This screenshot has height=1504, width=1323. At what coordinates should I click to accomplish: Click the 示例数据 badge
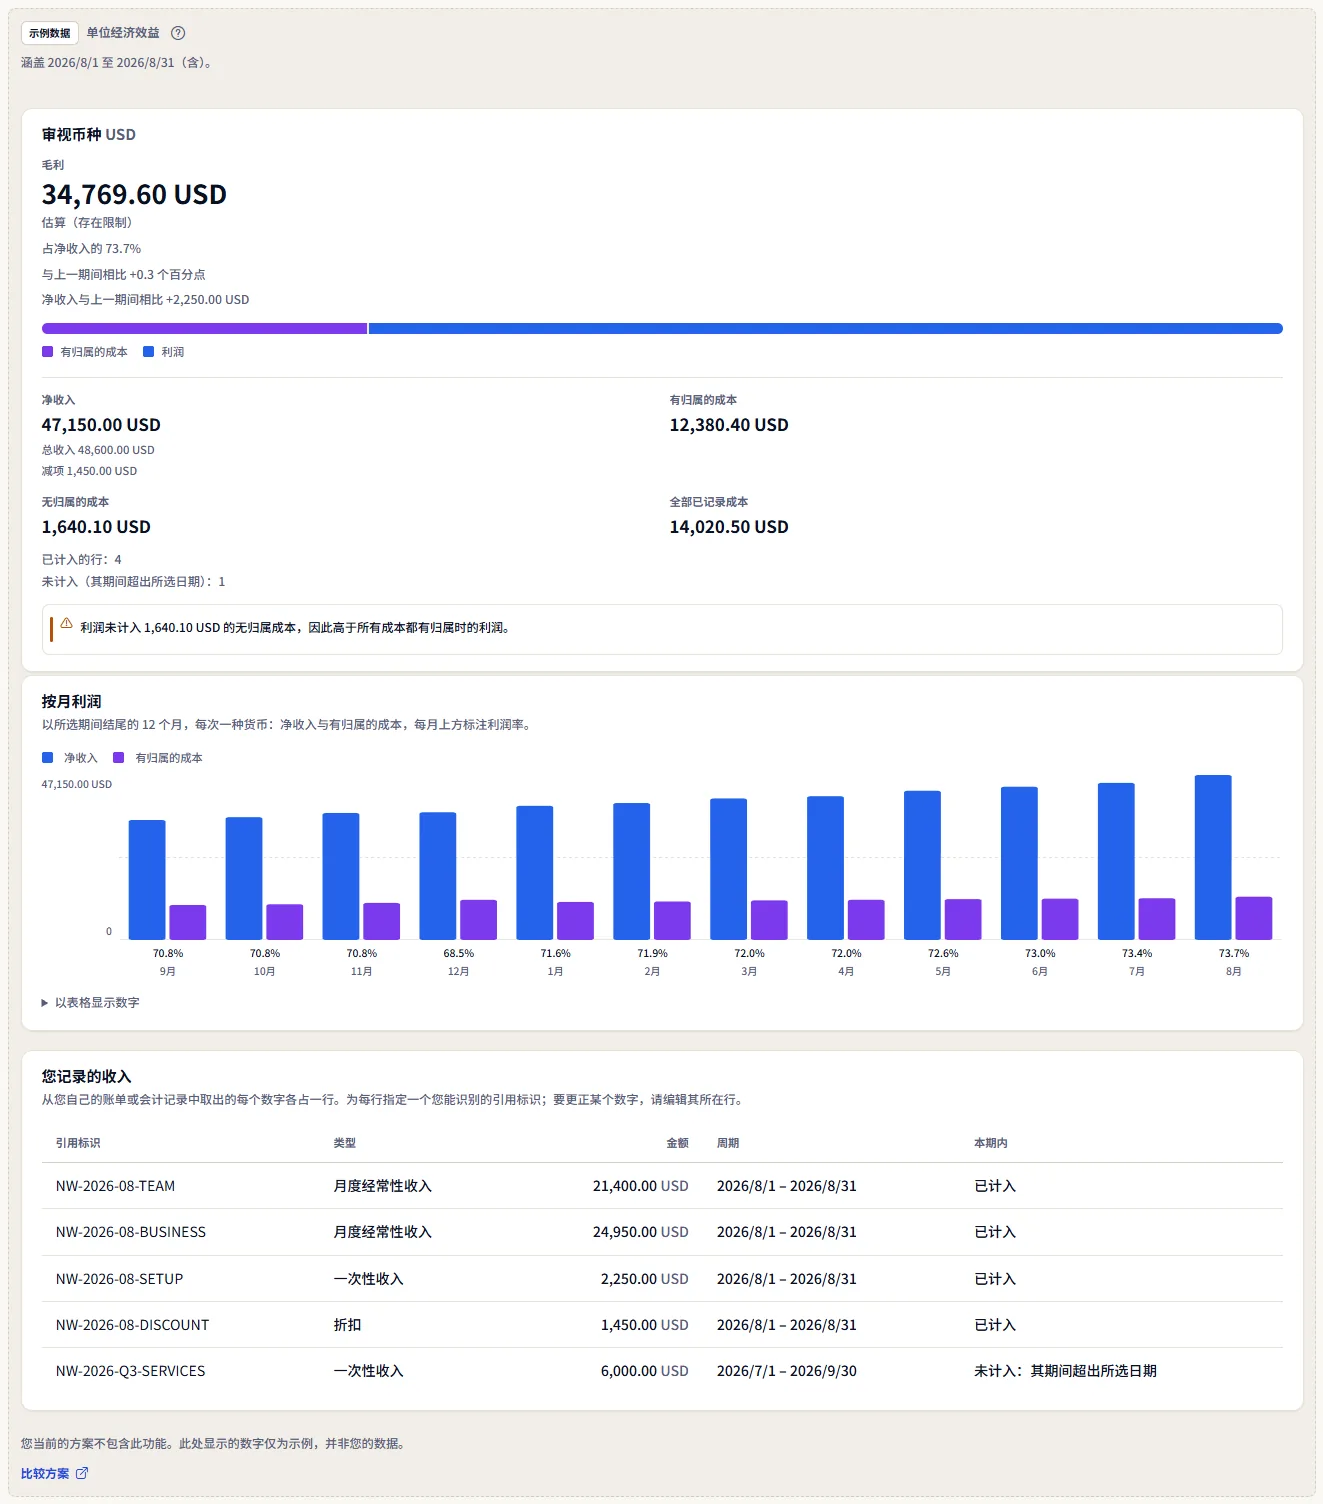[50, 33]
